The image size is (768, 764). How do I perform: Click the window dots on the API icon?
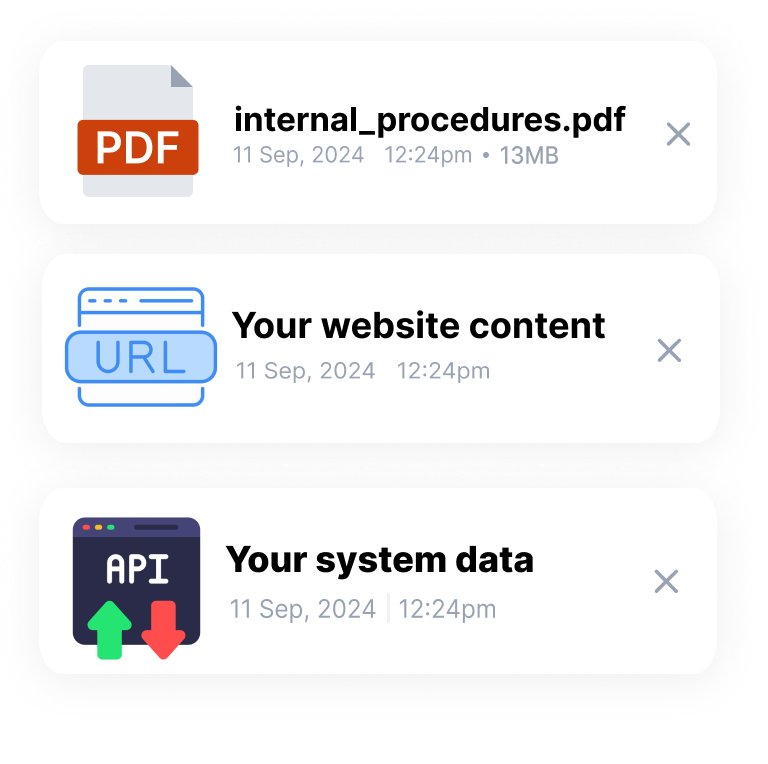pos(98,527)
